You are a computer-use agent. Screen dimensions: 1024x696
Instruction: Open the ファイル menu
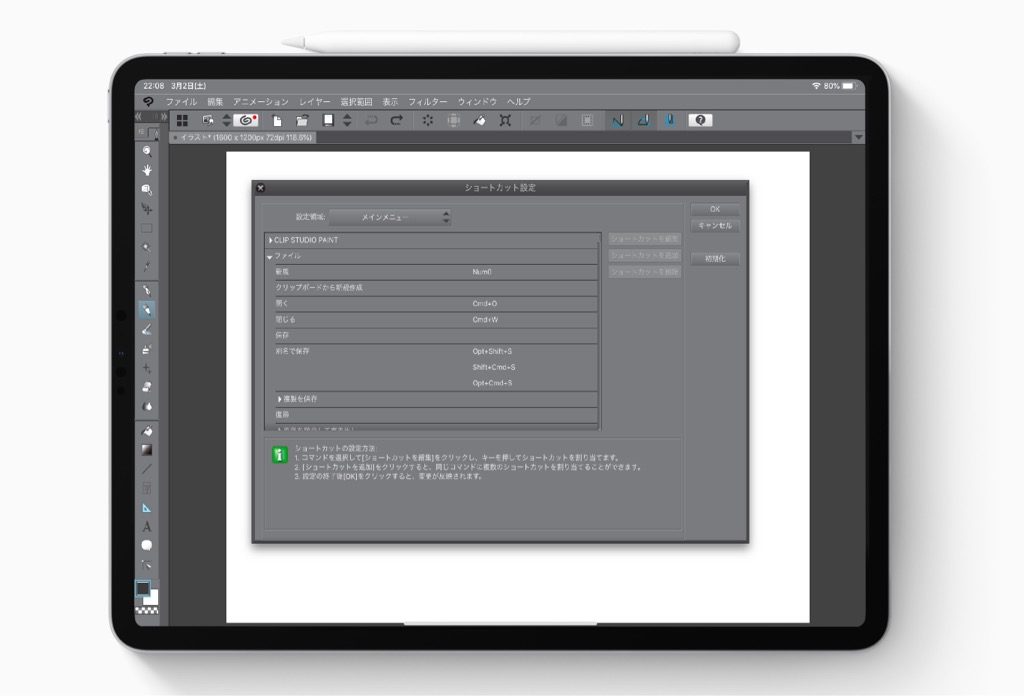coord(181,102)
